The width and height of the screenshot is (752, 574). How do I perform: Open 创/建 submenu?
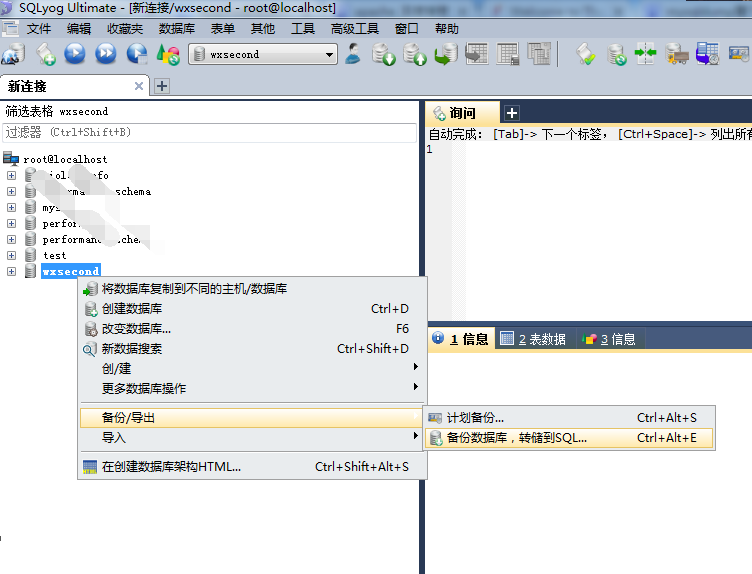(252, 368)
